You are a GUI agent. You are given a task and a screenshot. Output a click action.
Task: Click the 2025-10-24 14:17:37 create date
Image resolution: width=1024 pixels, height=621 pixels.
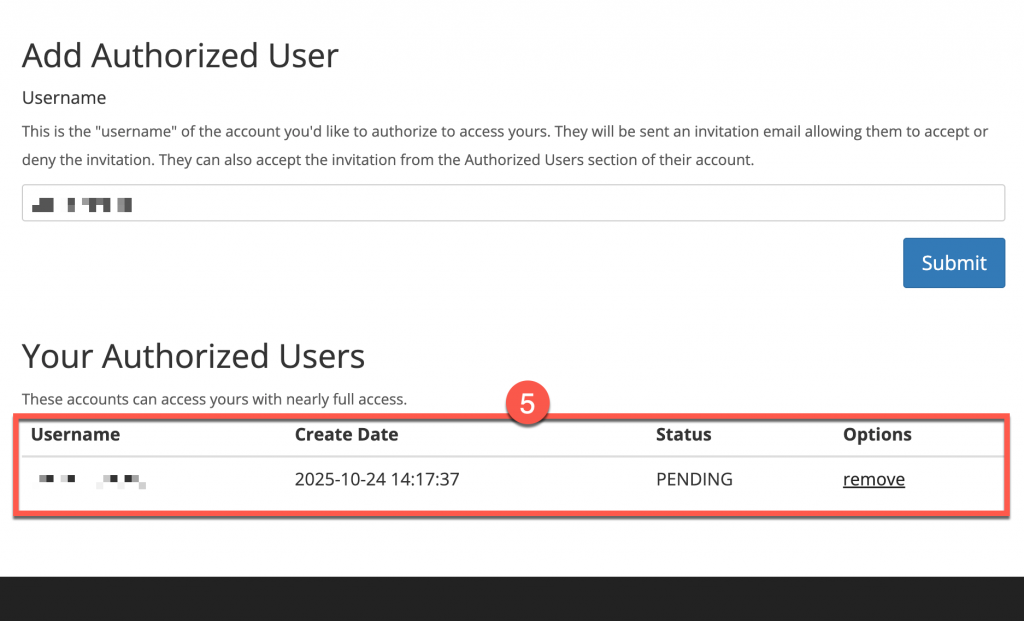coord(376,480)
